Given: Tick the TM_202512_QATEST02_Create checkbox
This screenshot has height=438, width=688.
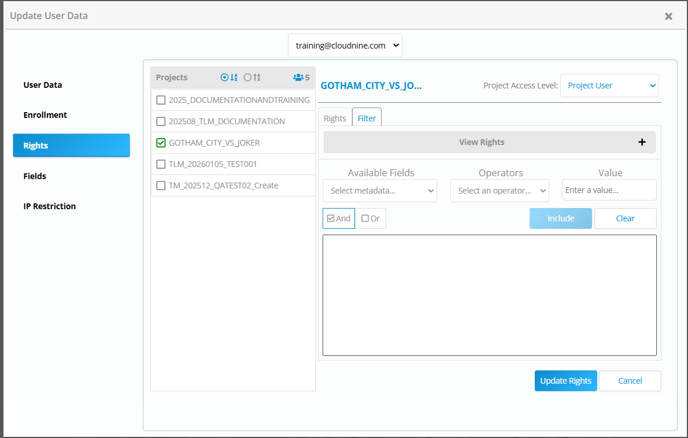Looking at the screenshot, I should tap(161, 186).
